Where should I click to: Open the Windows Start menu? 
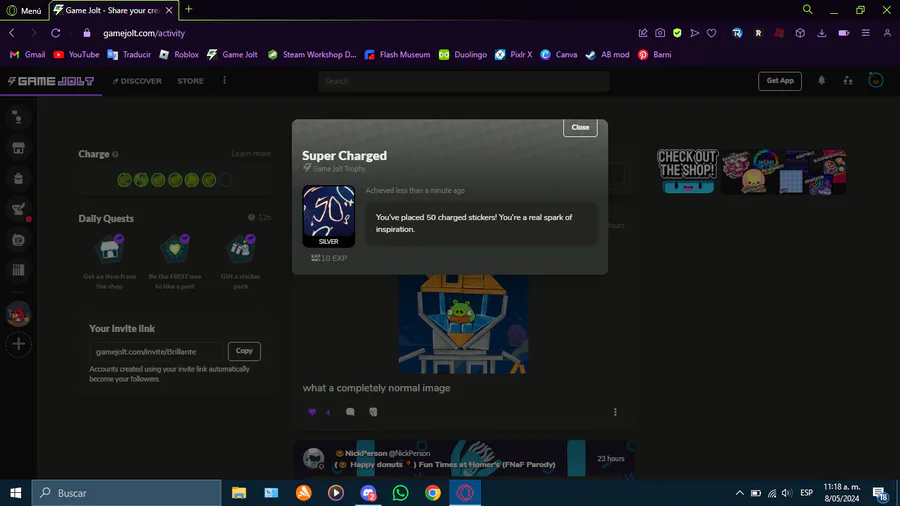15,493
